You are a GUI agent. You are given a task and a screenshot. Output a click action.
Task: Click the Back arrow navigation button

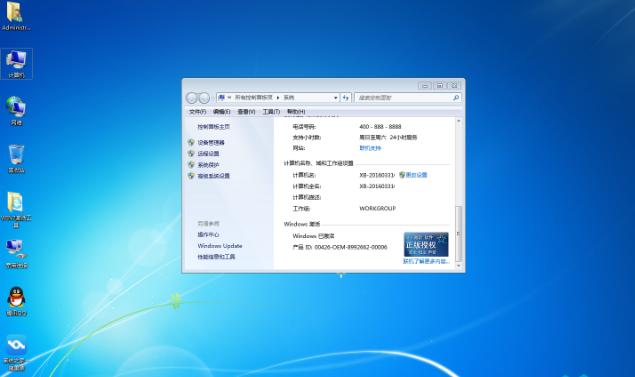click(x=192, y=98)
